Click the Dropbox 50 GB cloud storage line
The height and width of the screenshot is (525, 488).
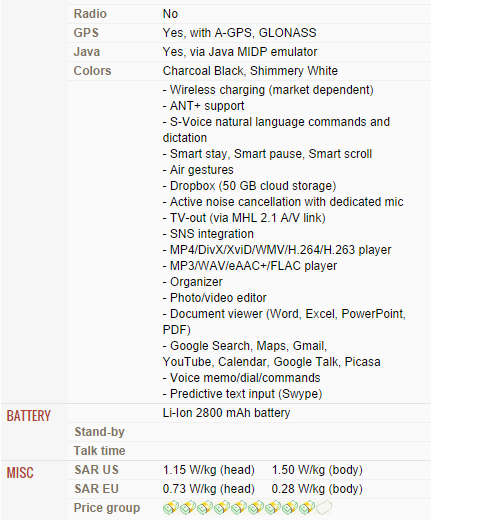(250, 186)
